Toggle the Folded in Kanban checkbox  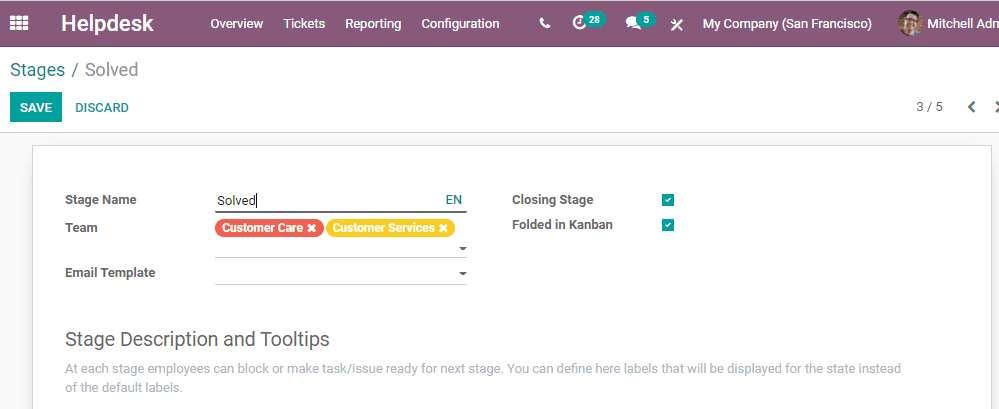(x=668, y=225)
